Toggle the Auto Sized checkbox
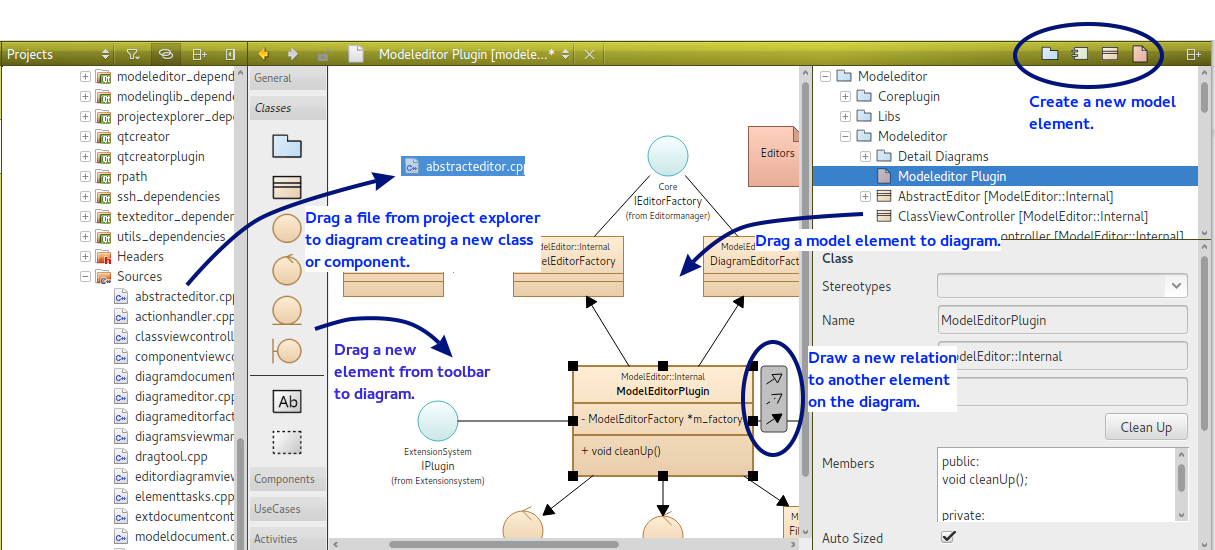The width and height of the screenshot is (1215, 550). (948, 537)
